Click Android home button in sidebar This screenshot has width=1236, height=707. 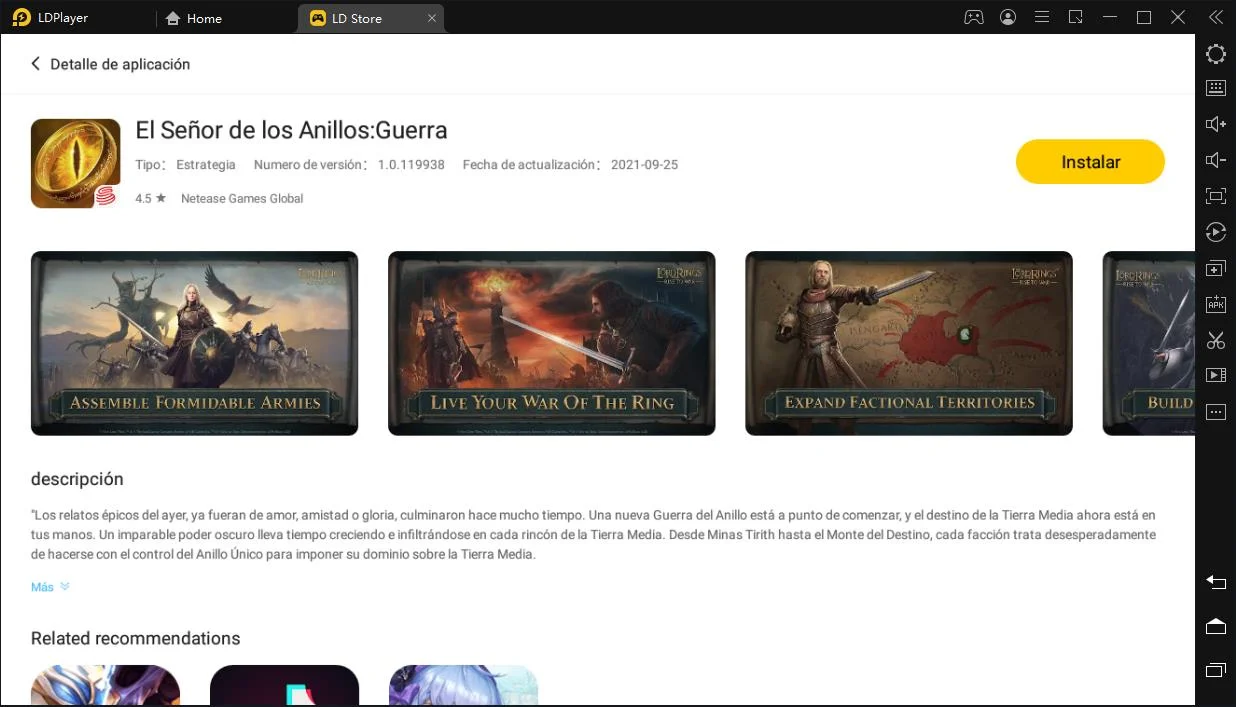[x=1216, y=626]
